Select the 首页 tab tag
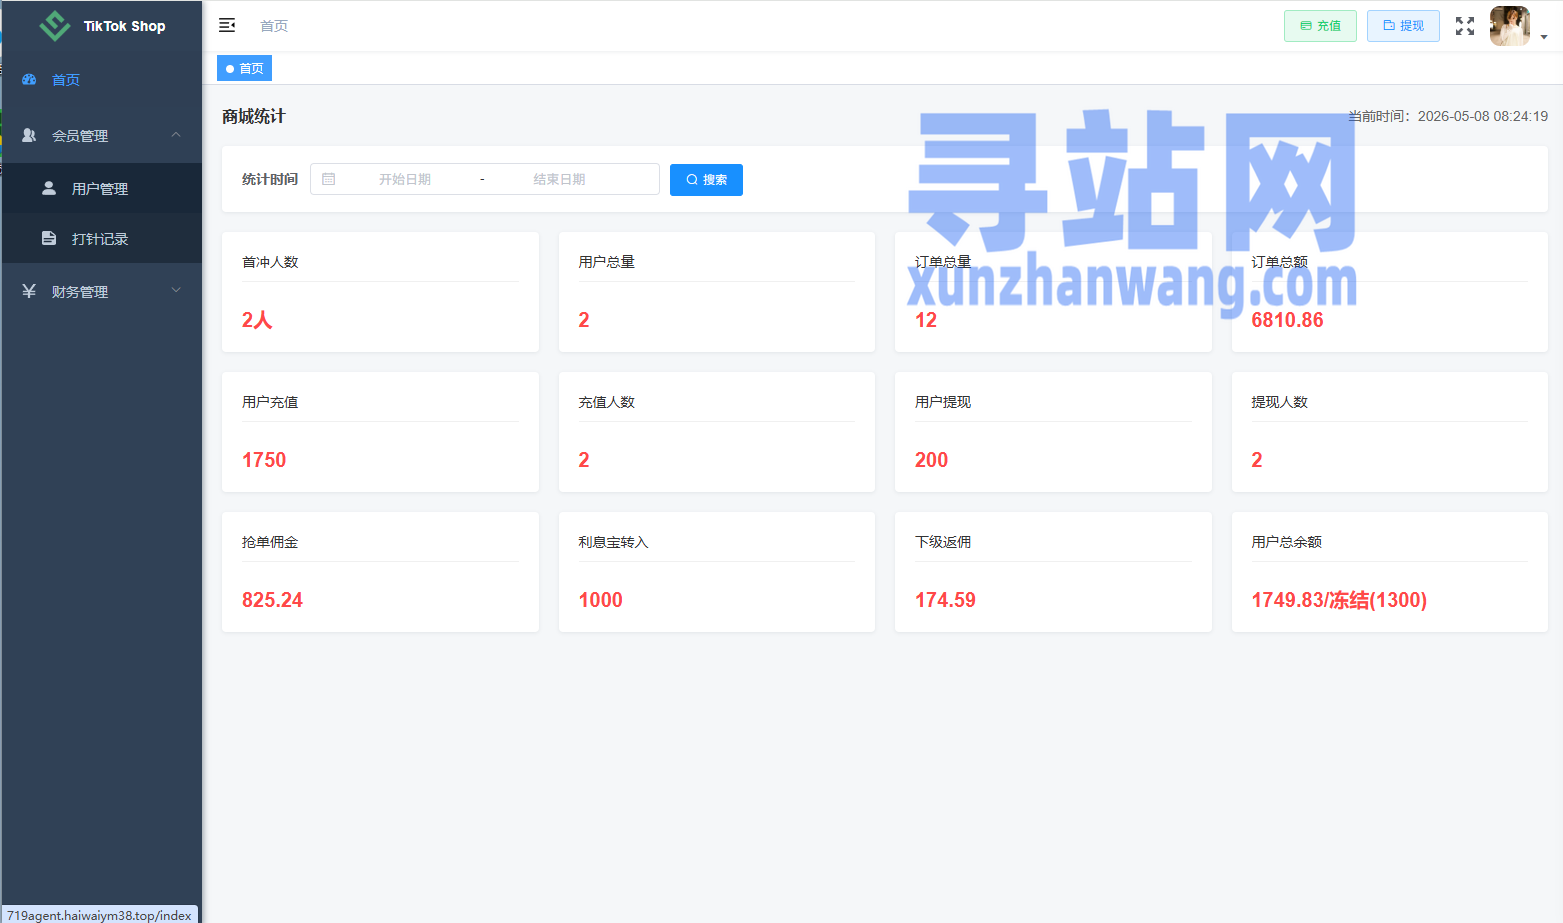Image resolution: width=1563 pixels, height=923 pixels. tap(245, 68)
